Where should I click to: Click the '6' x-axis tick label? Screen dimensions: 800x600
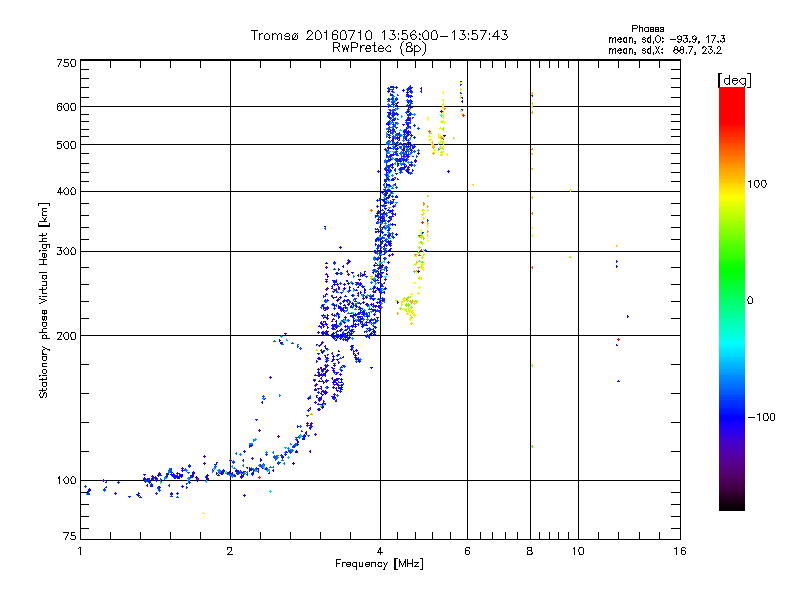467,551
